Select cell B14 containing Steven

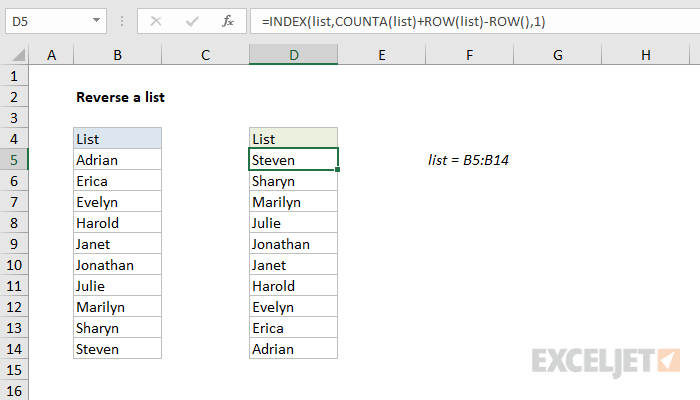117,349
